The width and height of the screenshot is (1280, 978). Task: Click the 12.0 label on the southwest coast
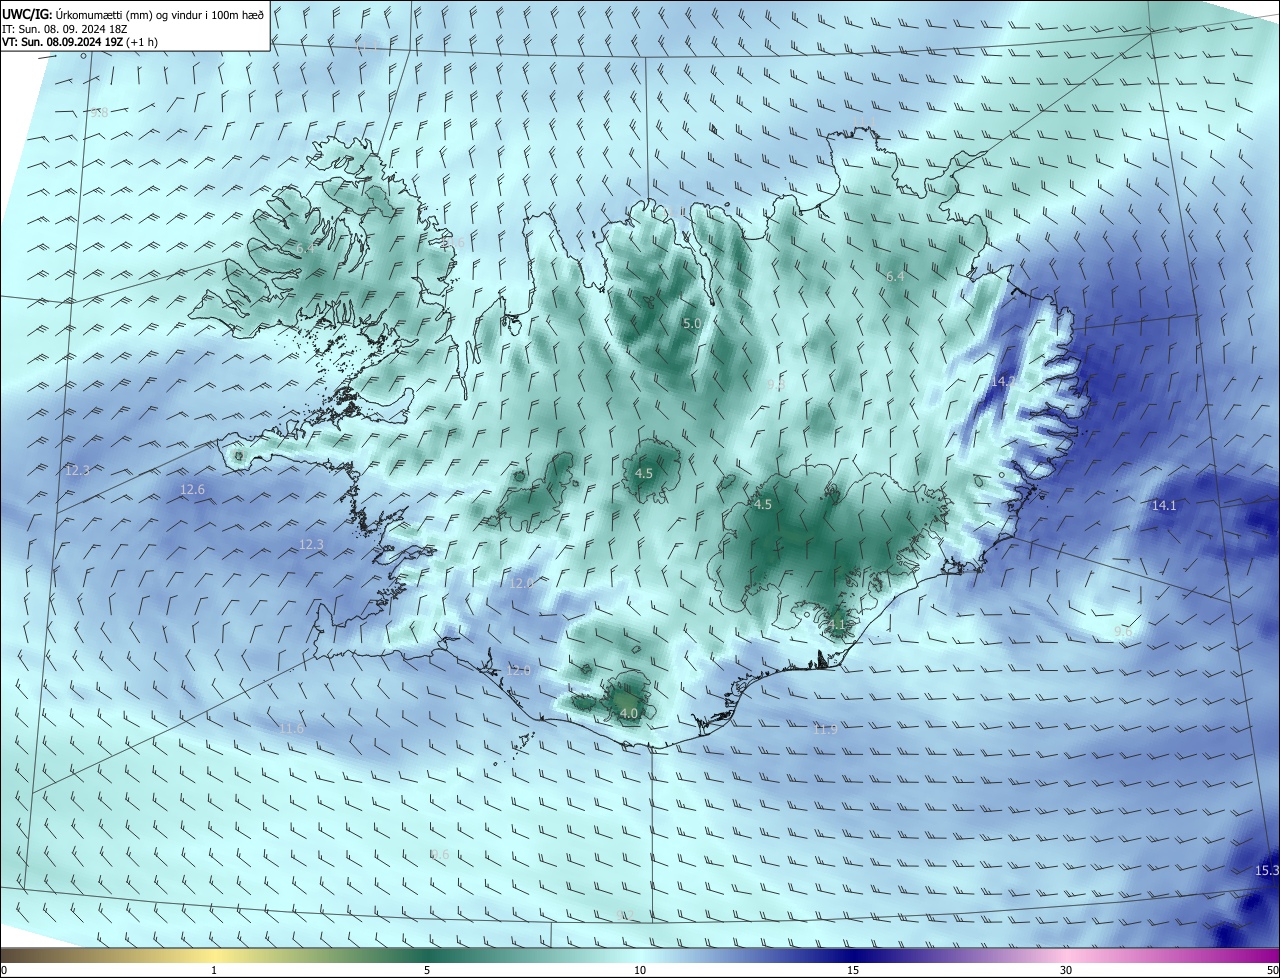[x=519, y=671]
